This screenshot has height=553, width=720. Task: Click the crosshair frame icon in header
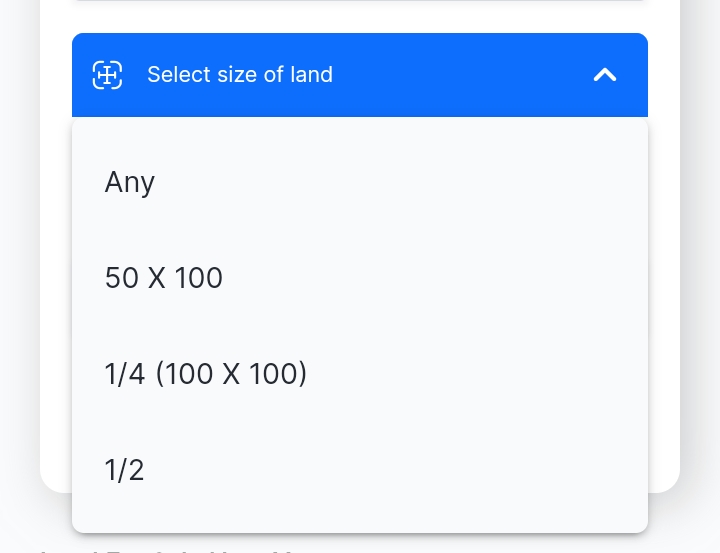(x=107, y=75)
